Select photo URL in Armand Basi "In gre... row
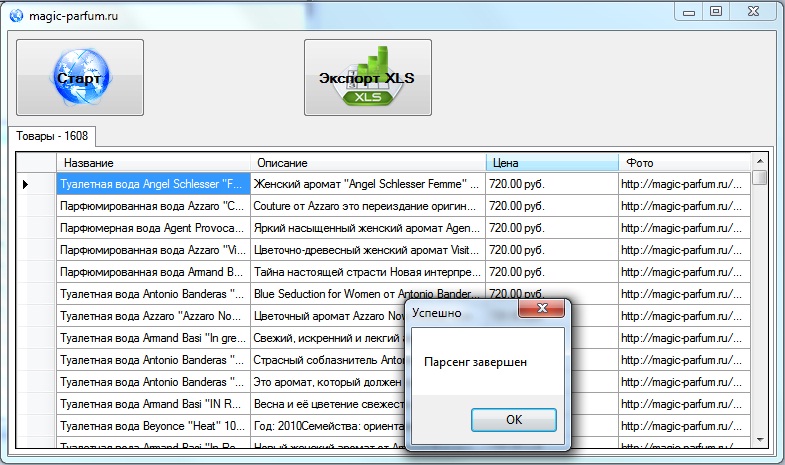This screenshot has height=465, width=785. click(x=684, y=338)
